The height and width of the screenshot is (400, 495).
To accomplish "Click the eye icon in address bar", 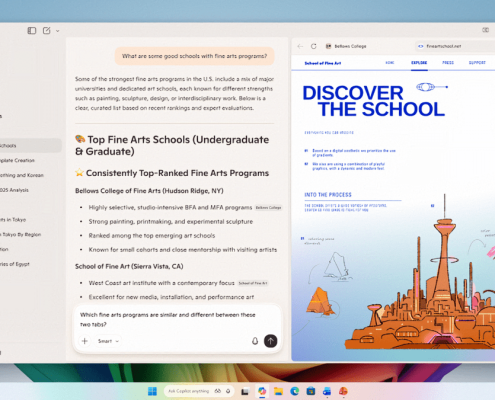I will 421,46.
